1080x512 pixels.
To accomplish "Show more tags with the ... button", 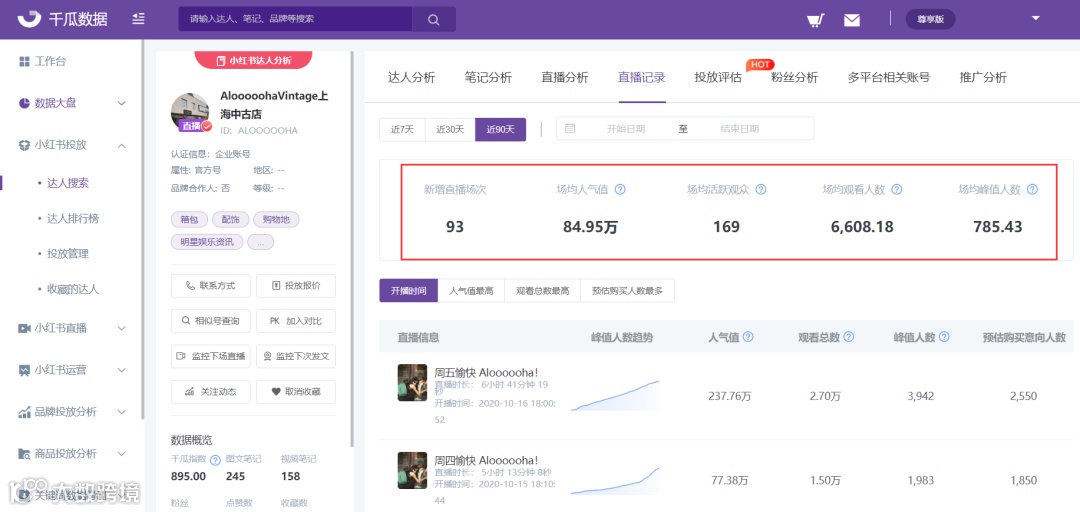I will point(261,242).
